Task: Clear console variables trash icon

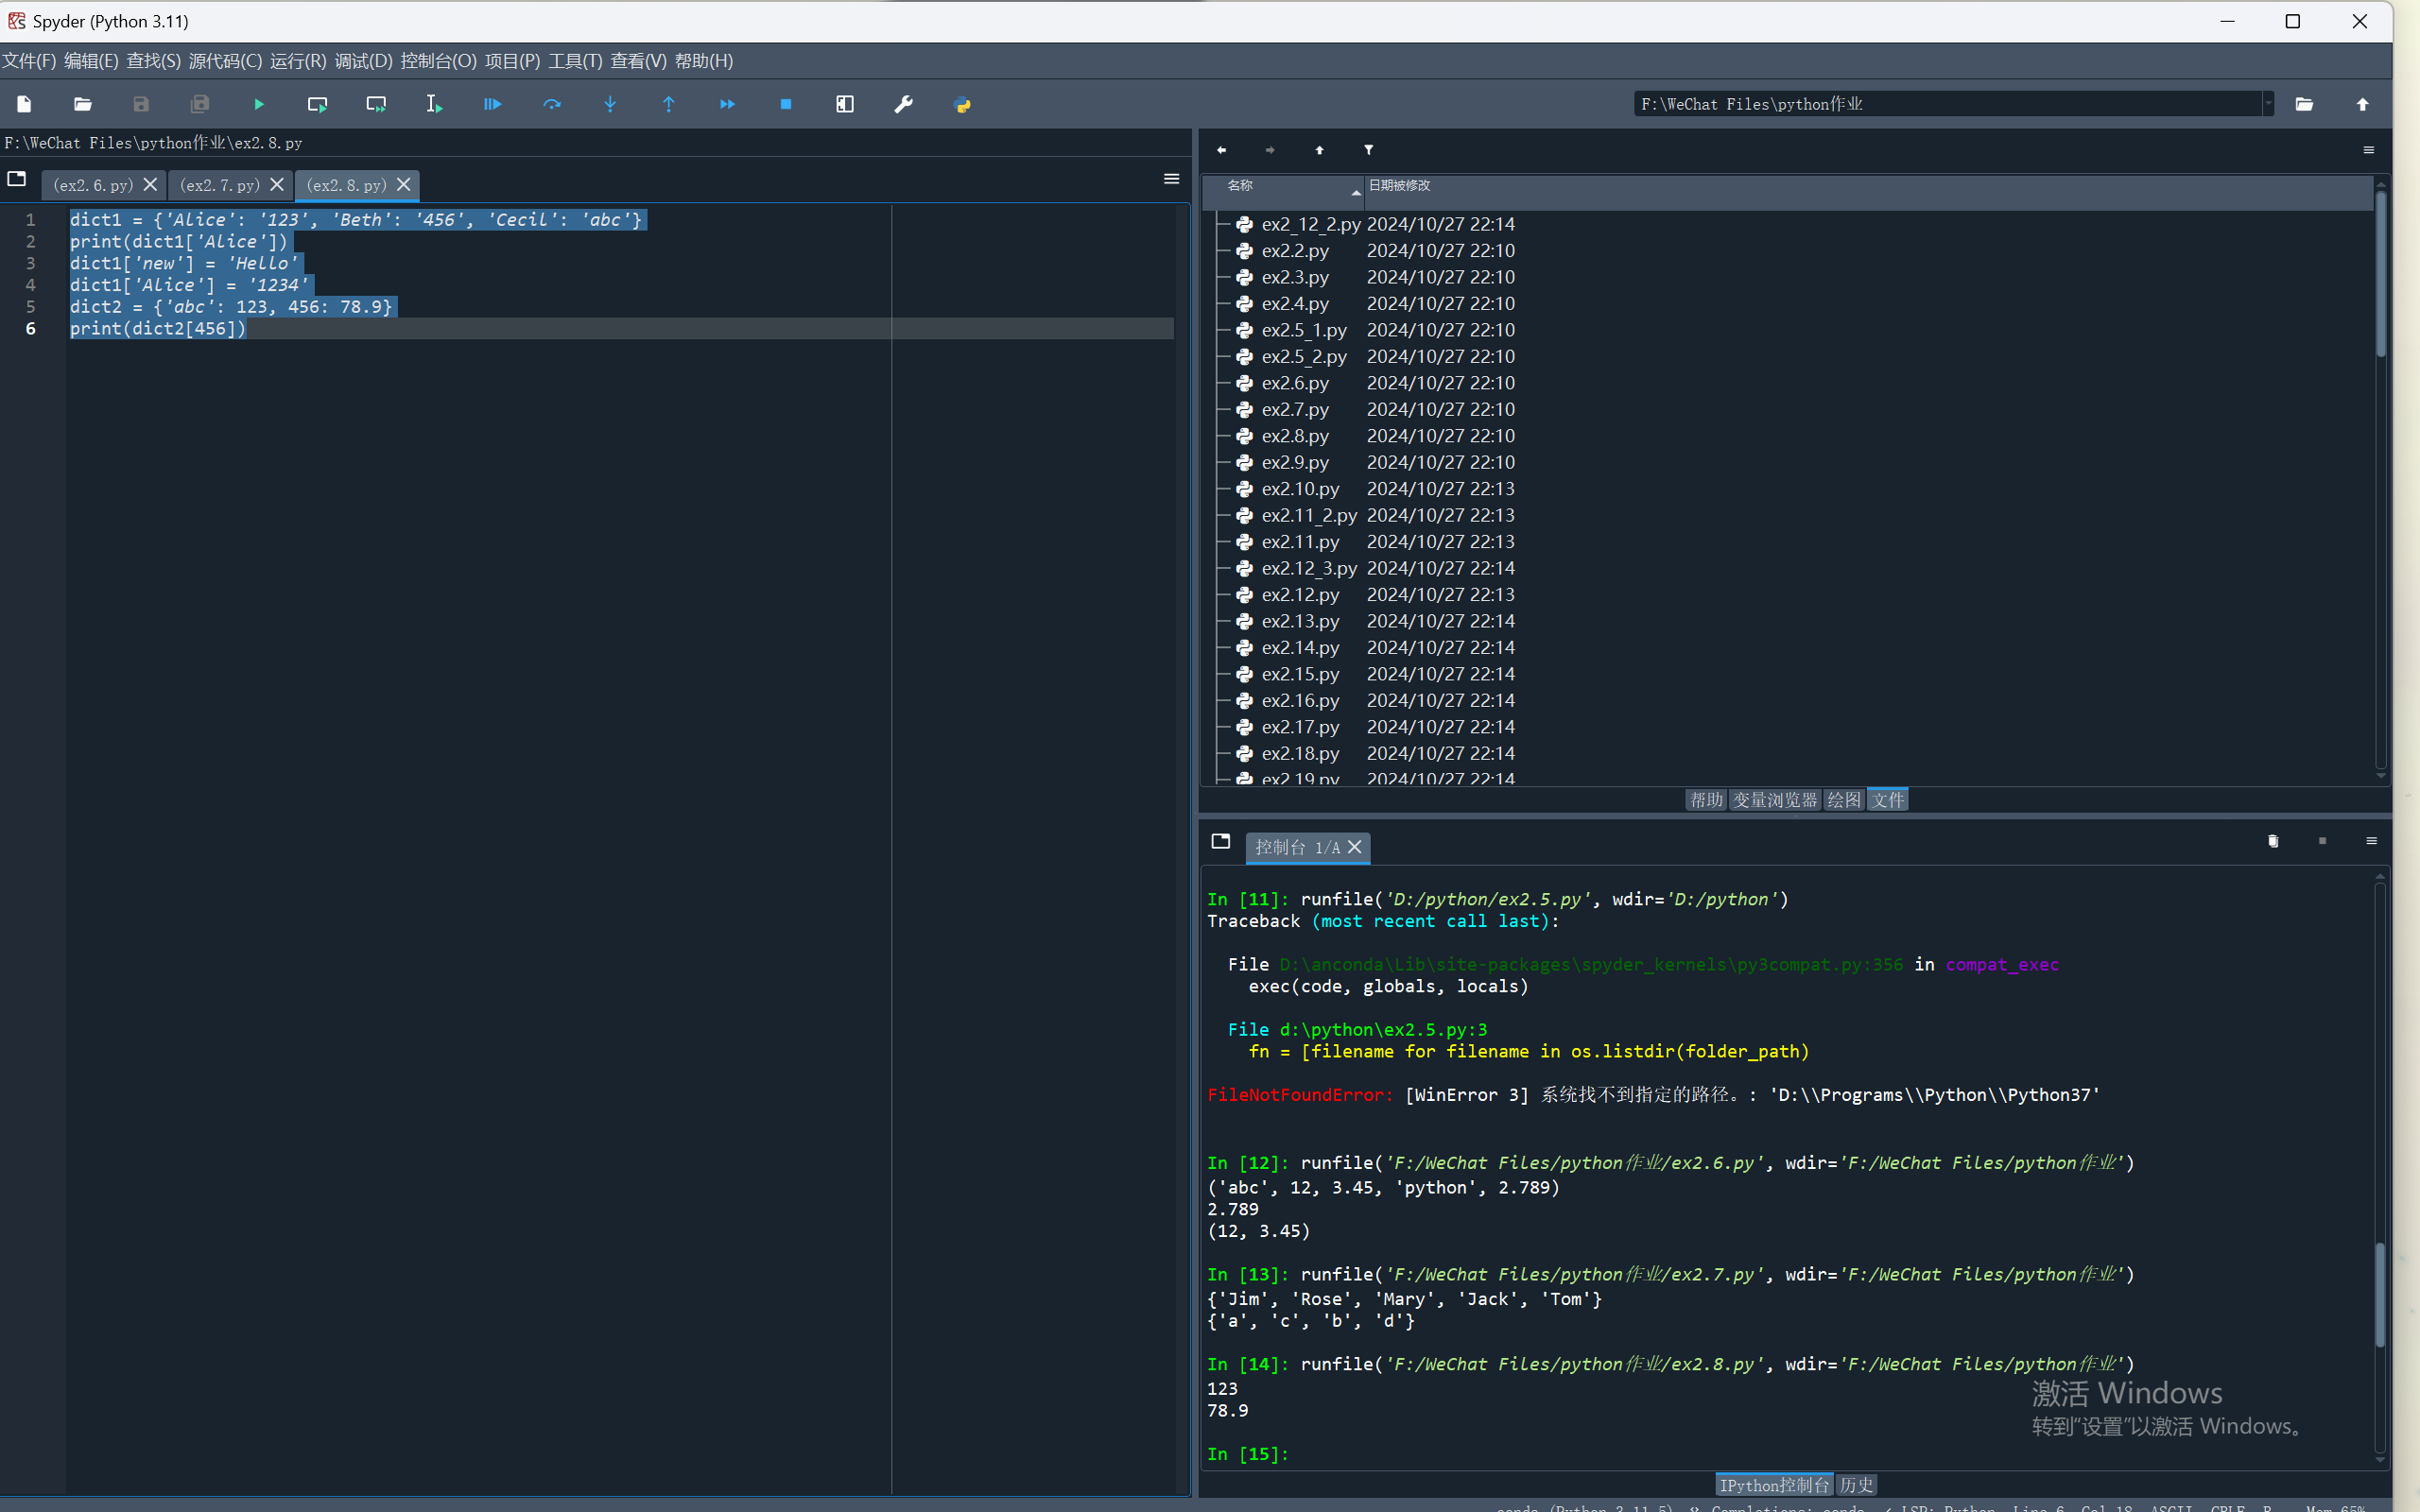Action: [2273, 841]
